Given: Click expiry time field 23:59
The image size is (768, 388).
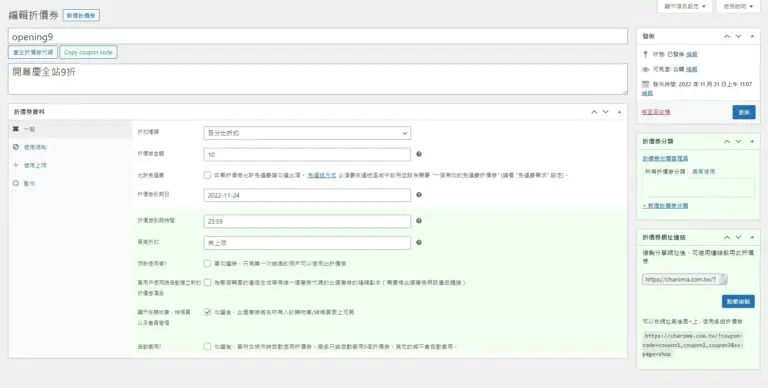Looking at the screenshot, I should (307, 221).
